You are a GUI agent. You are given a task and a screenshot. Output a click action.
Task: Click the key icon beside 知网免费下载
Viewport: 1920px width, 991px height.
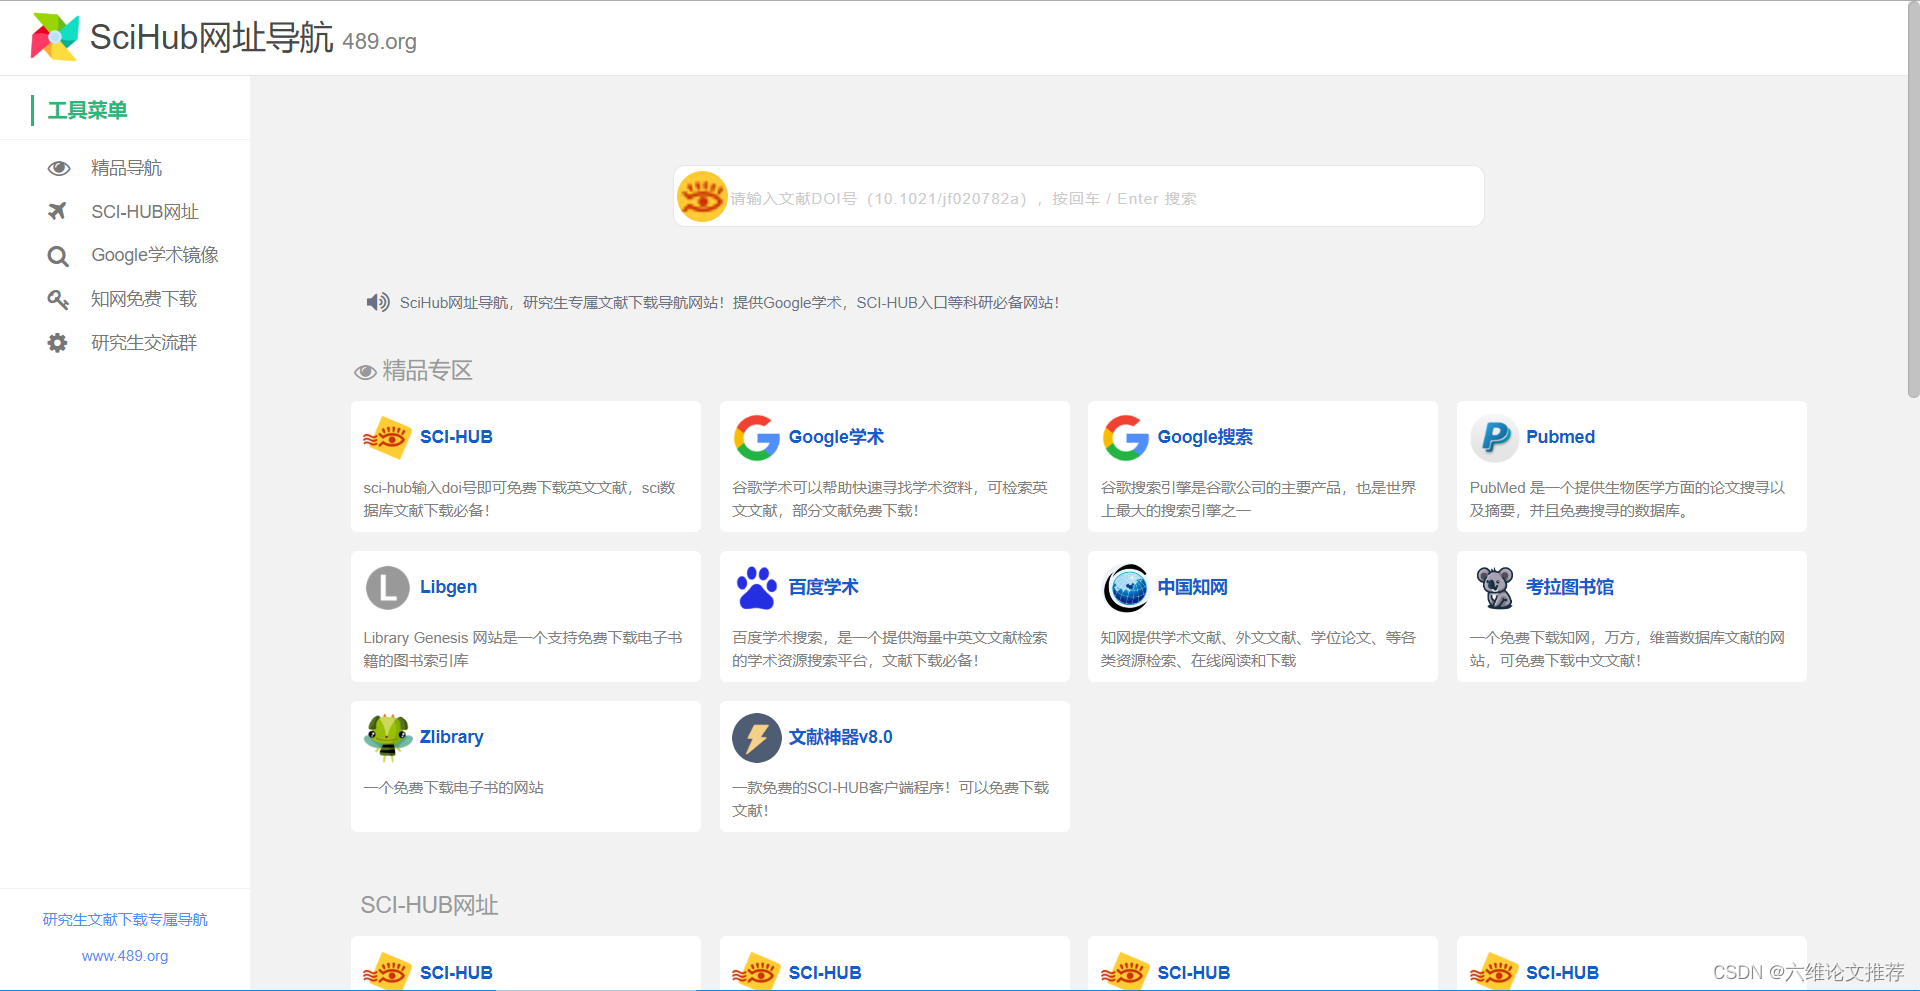point(58,299)
